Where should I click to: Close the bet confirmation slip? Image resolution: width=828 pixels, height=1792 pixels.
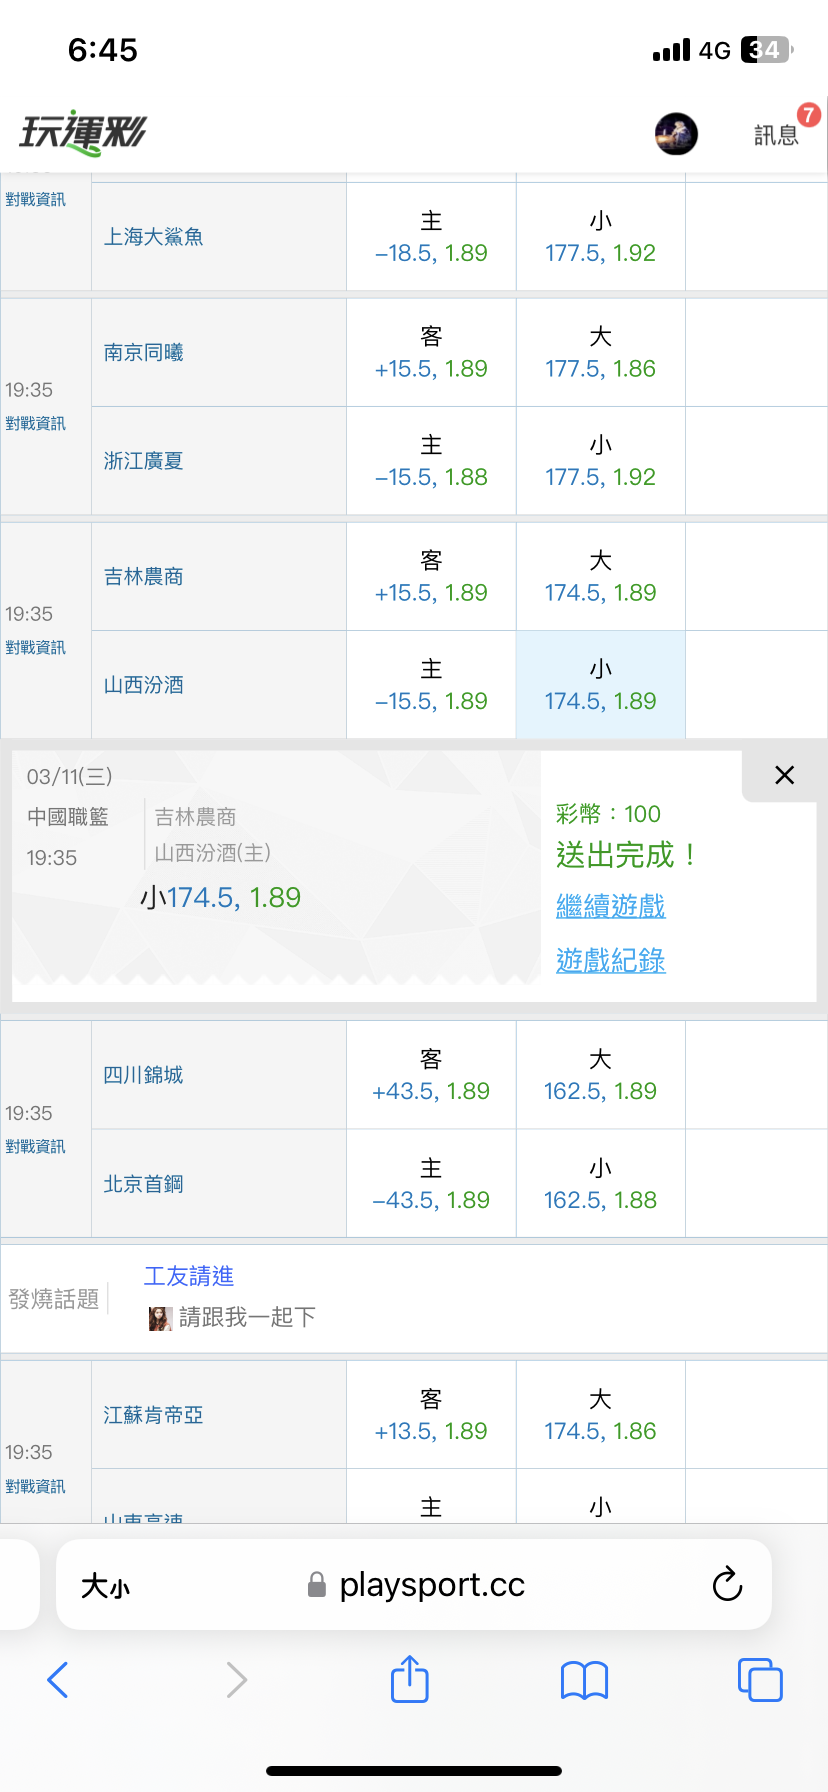coord(785,775)
